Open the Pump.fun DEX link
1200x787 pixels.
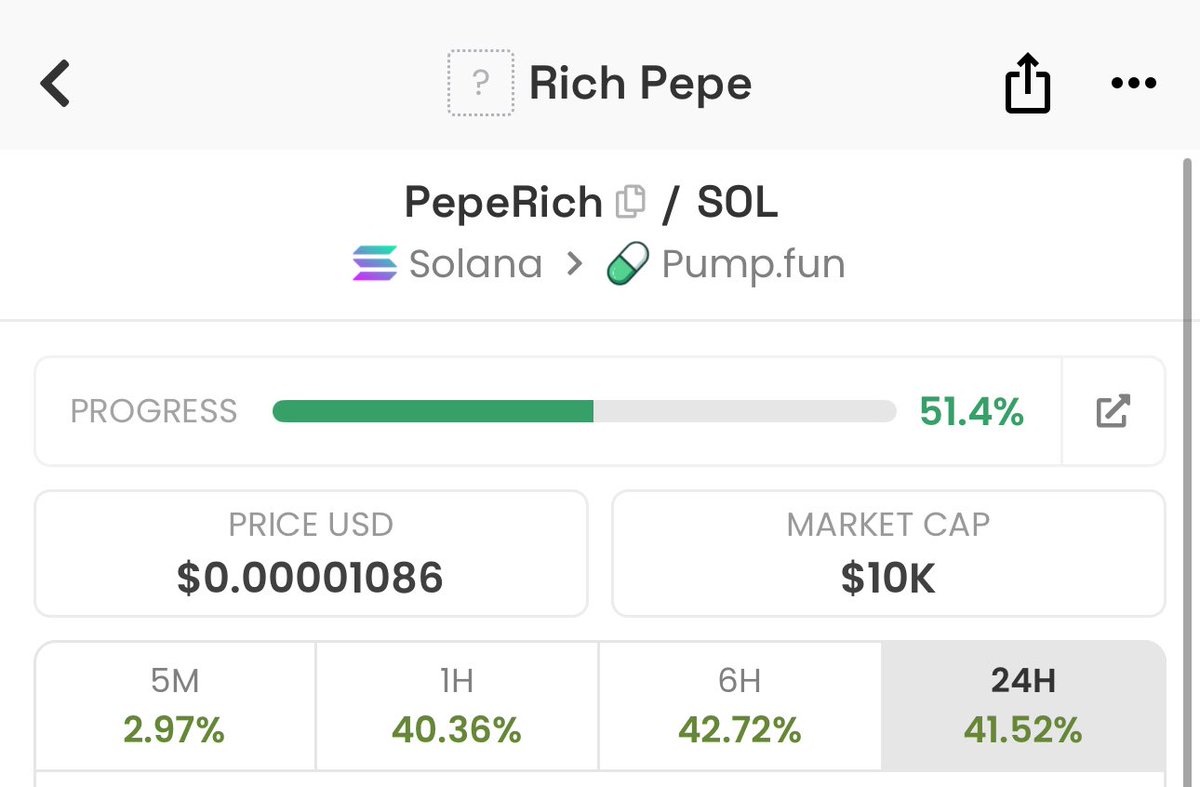753,265
